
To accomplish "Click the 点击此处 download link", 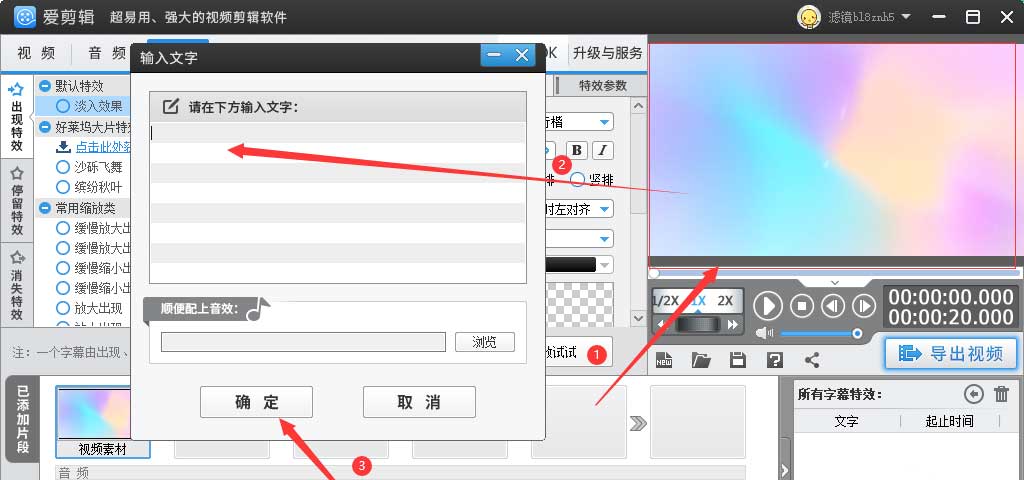I will [103, 147].
